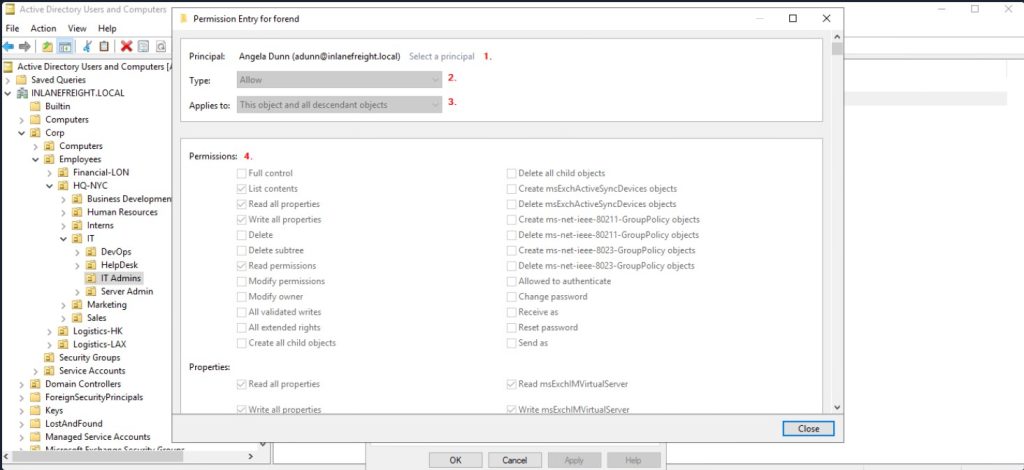The height and width of the screenshot is (470, 1024).
Task: Click the Help button in the back dialog
Action: [x=633, y=460]
